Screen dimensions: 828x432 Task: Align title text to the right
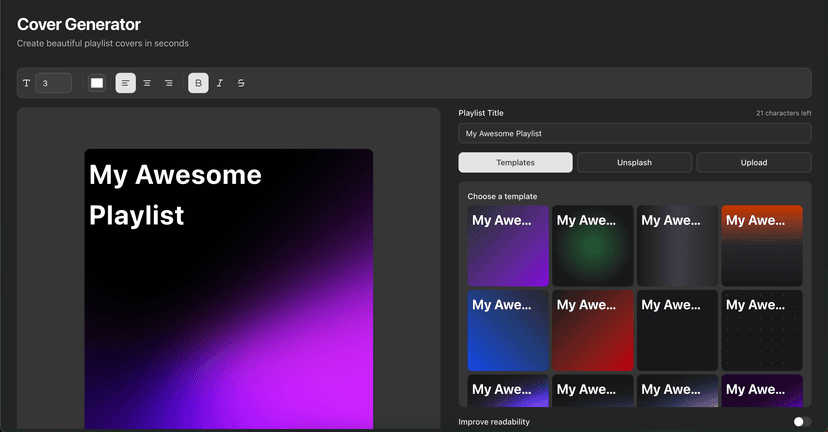tap(169, 83)
